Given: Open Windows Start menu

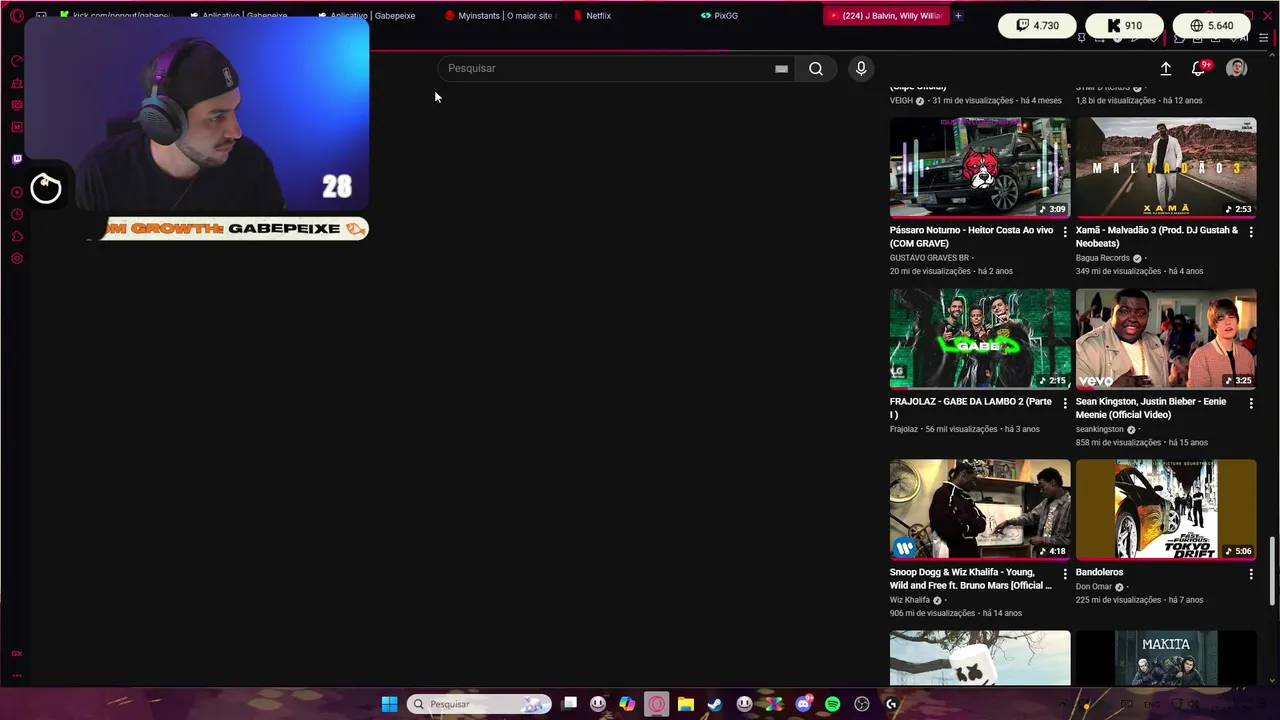Looking at the screenshot, I should [389, 704].
